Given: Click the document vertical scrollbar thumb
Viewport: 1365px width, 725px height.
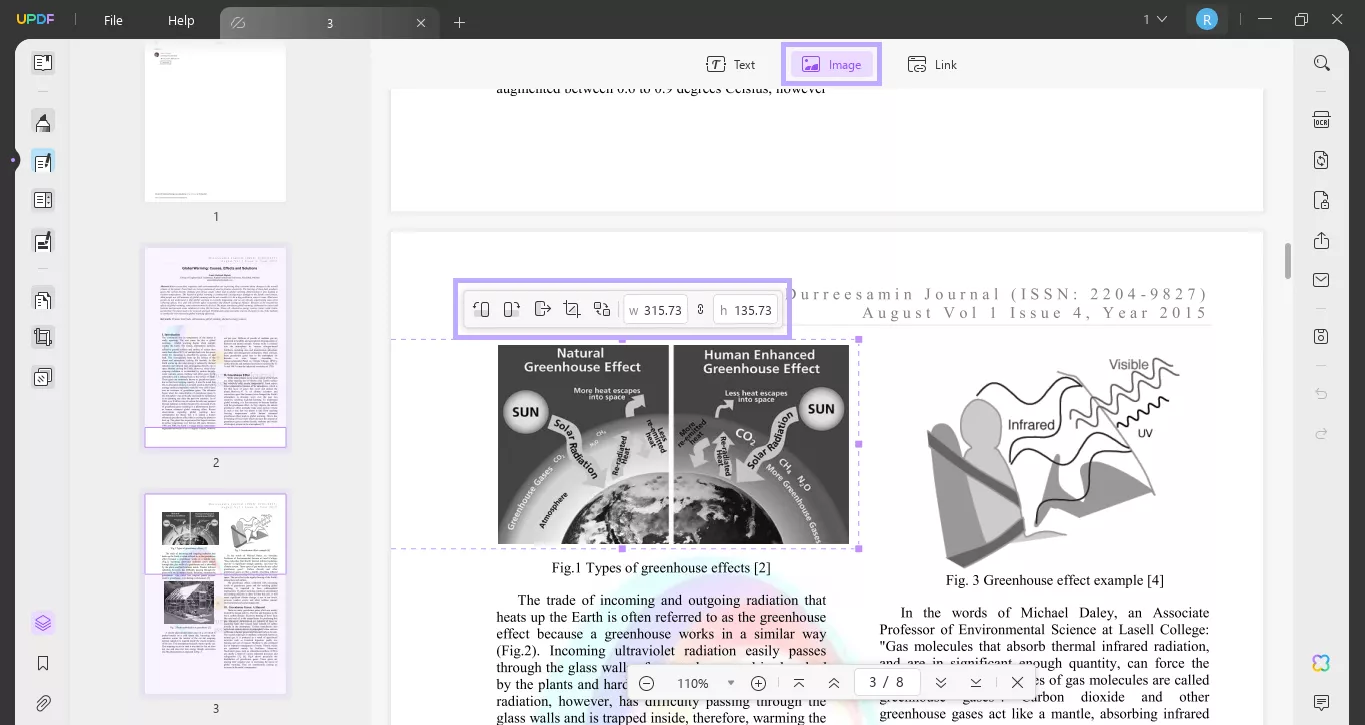Looking at the screenshot, I should pyautogui.click(x=1287, y=261).
